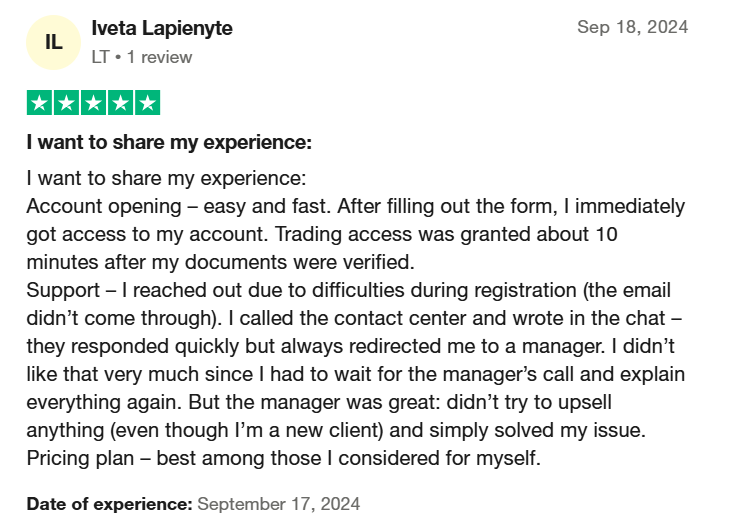Click the bold "Date of experience:" label
The image size is (729, 527).
tap(109, 503)
